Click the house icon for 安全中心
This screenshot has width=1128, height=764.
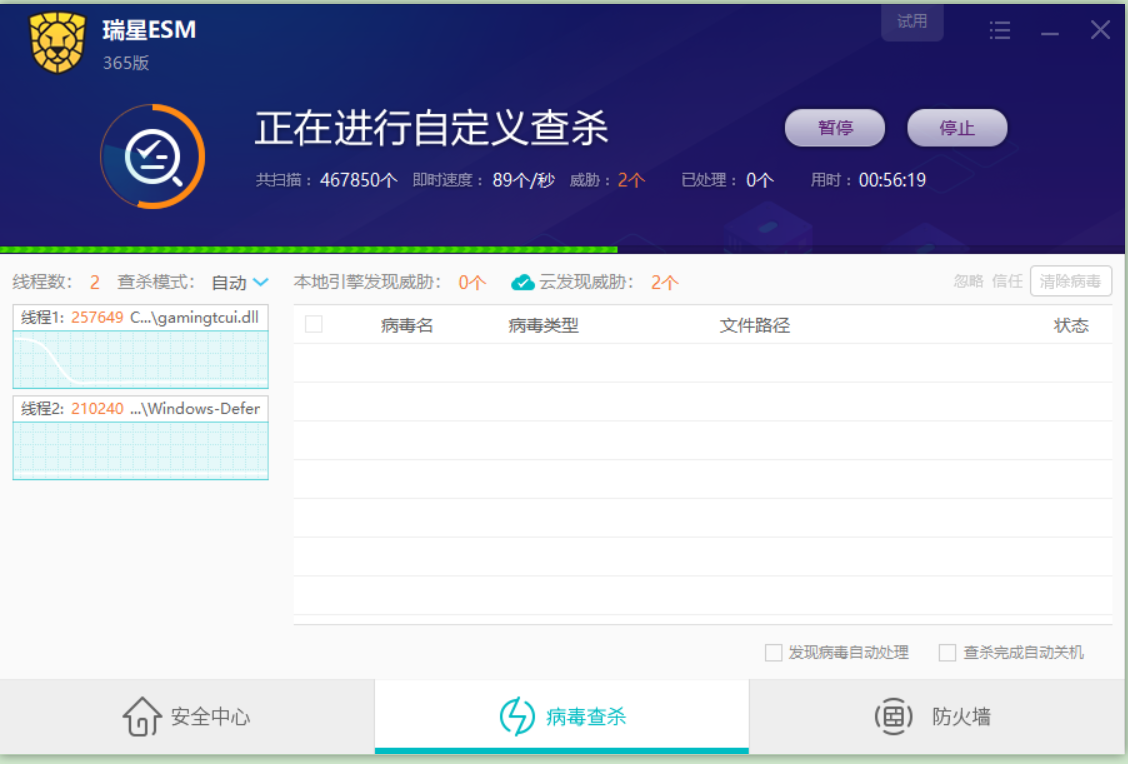tap(142, 717)
